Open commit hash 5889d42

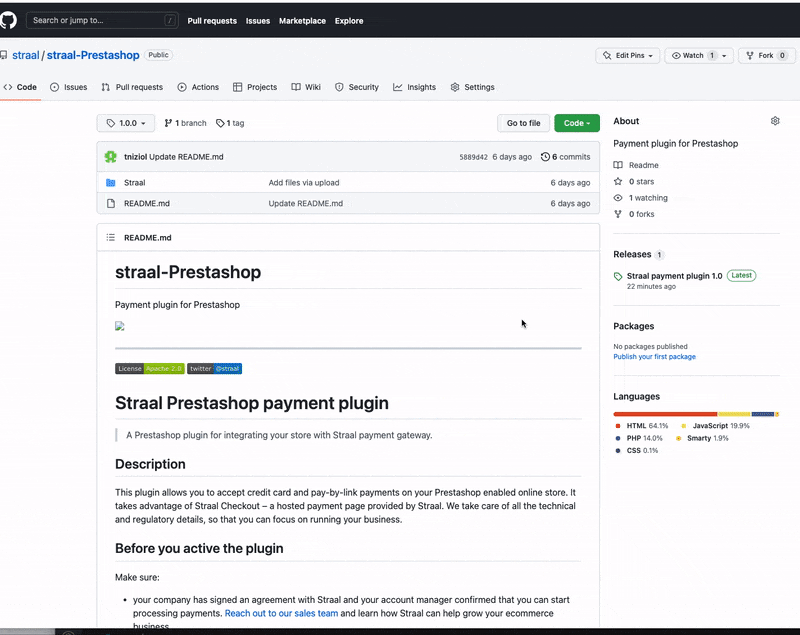pyautogui.click(x=473, y=157)
